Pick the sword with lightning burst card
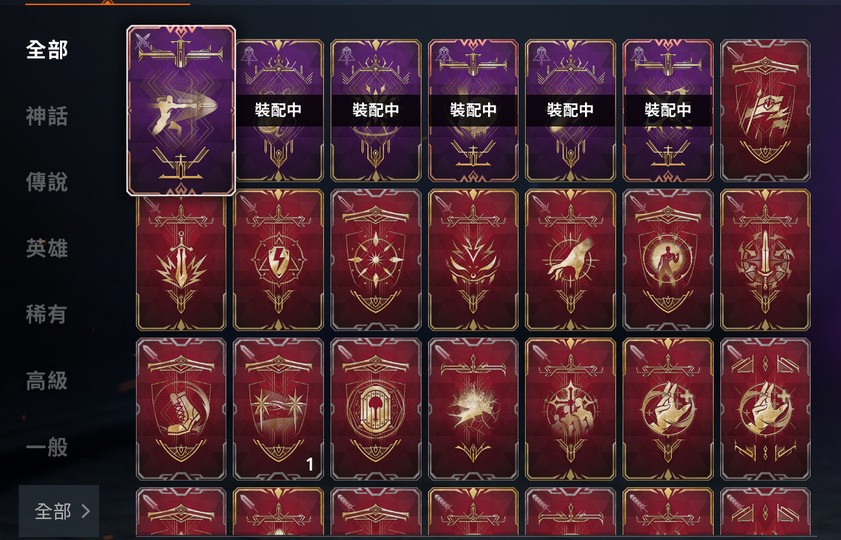This screenshot has width=841, height=540. coord(181,260)
